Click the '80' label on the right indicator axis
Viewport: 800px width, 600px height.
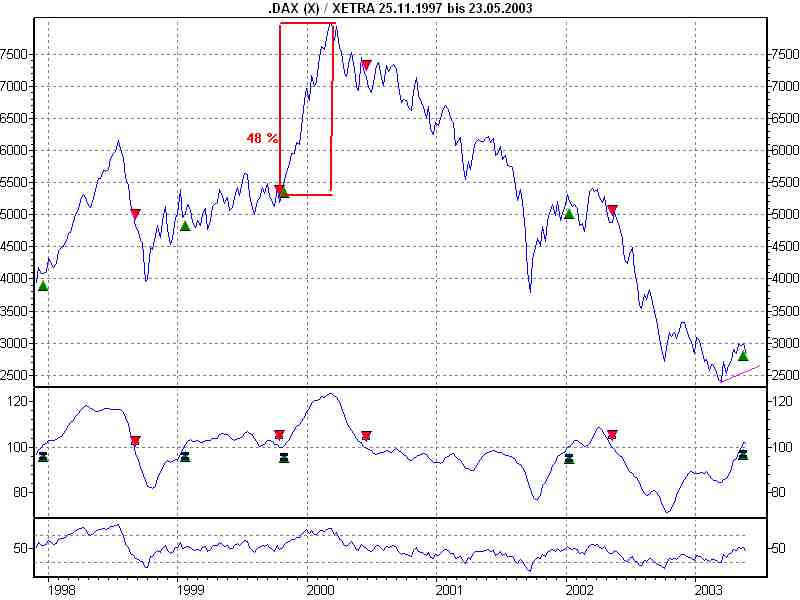[x=778, y=493]
